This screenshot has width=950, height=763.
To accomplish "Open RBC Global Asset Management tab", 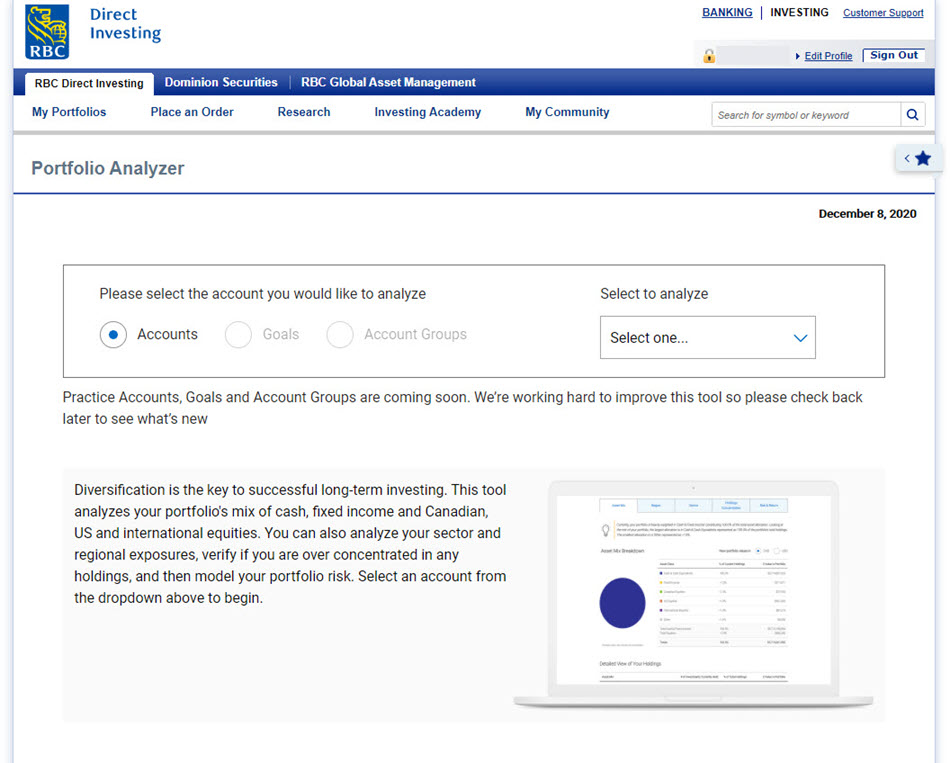I will (388, 82).
